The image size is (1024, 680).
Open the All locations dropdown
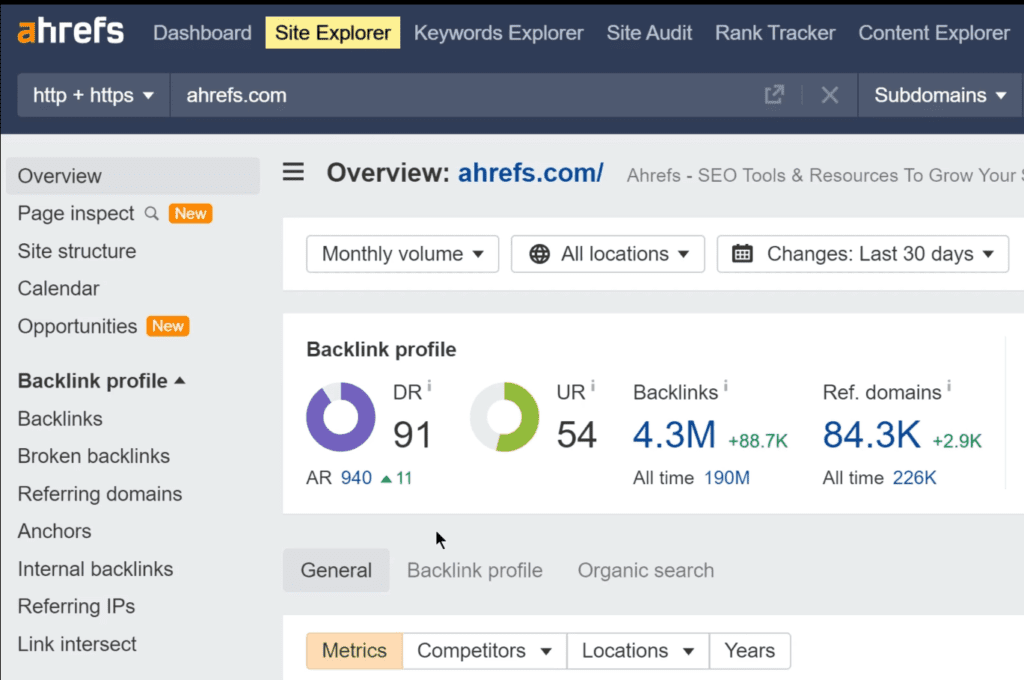(608, 254)
